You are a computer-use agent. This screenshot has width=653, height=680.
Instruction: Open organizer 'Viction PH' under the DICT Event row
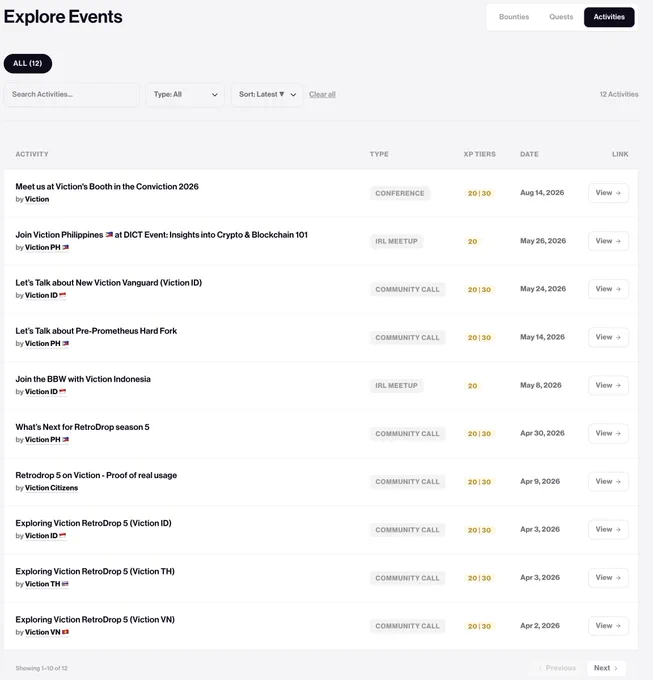tap(47, 247)
